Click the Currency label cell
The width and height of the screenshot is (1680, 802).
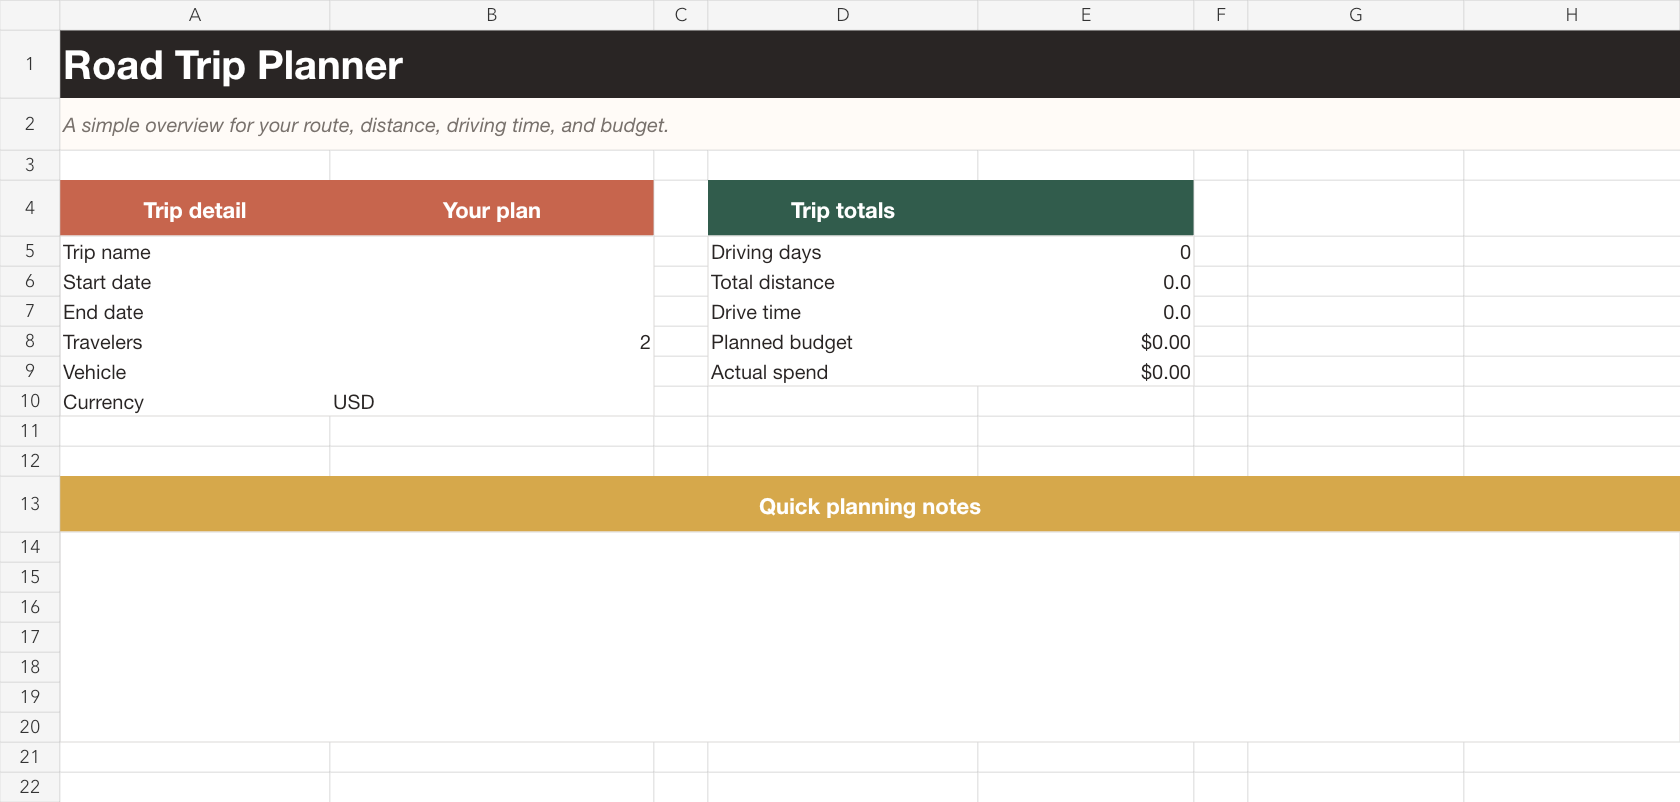click(195, 402)
